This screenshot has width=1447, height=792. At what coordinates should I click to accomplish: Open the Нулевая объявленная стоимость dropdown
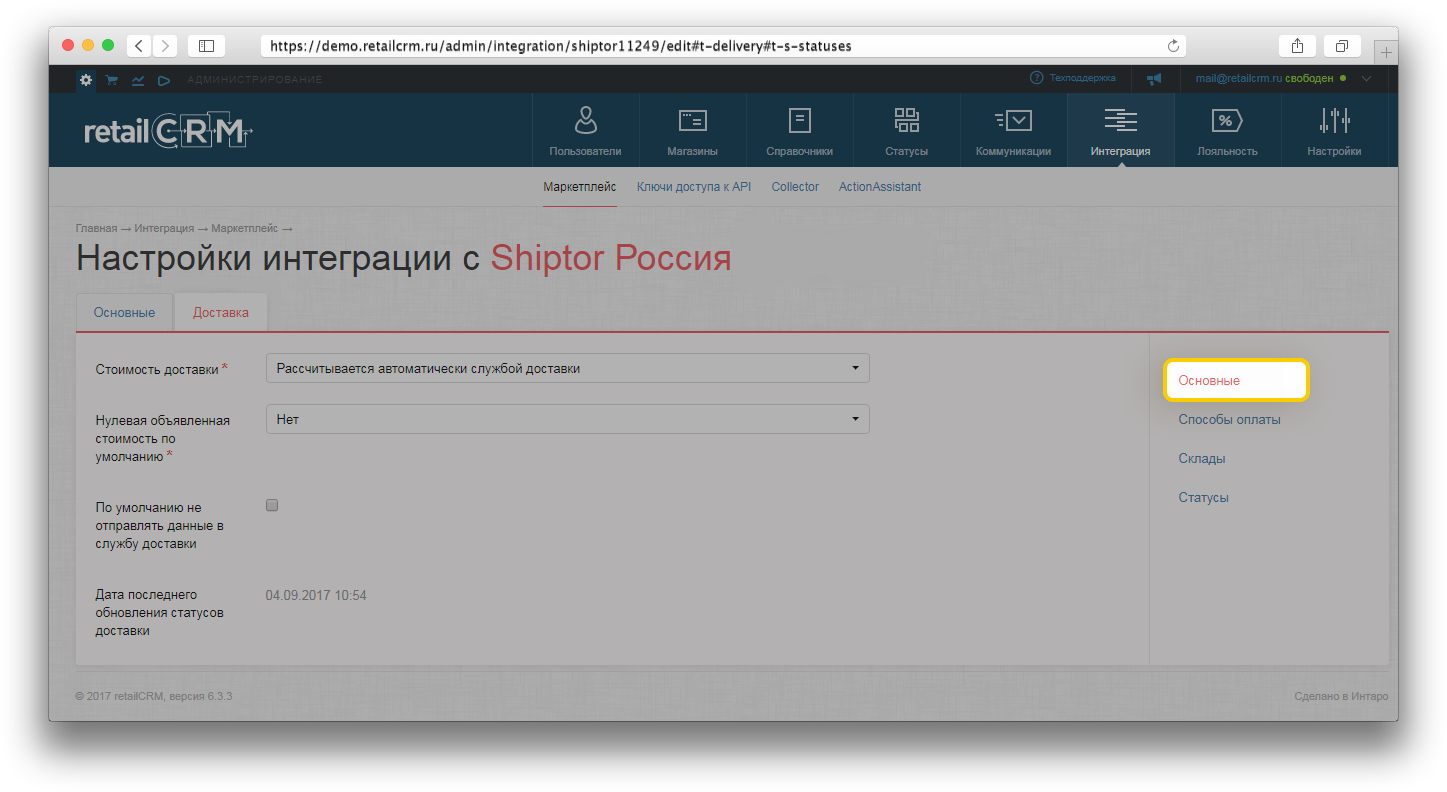coord(567,419)
